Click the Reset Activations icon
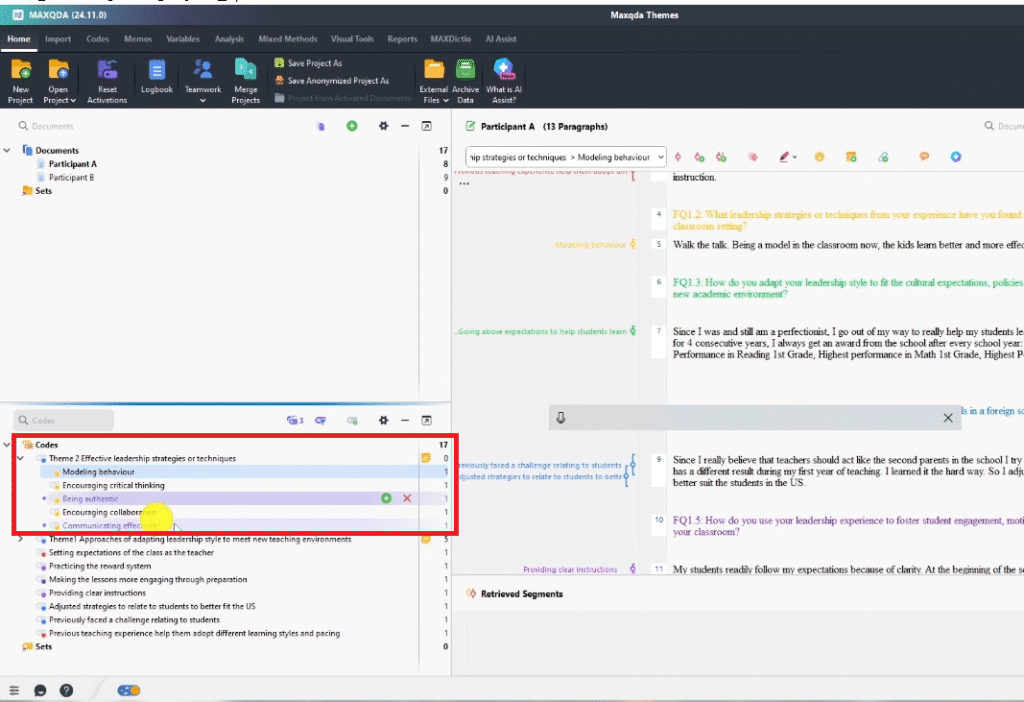This screenshot has width=1024, height=702. (107, 72)
